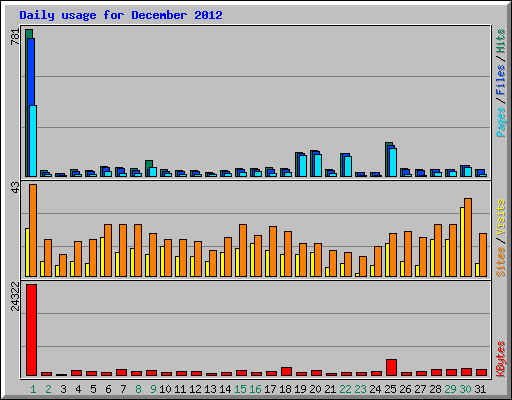The image size is (512, 400).
Task: Select the orange visits bar for day 23
Action: 363,266
